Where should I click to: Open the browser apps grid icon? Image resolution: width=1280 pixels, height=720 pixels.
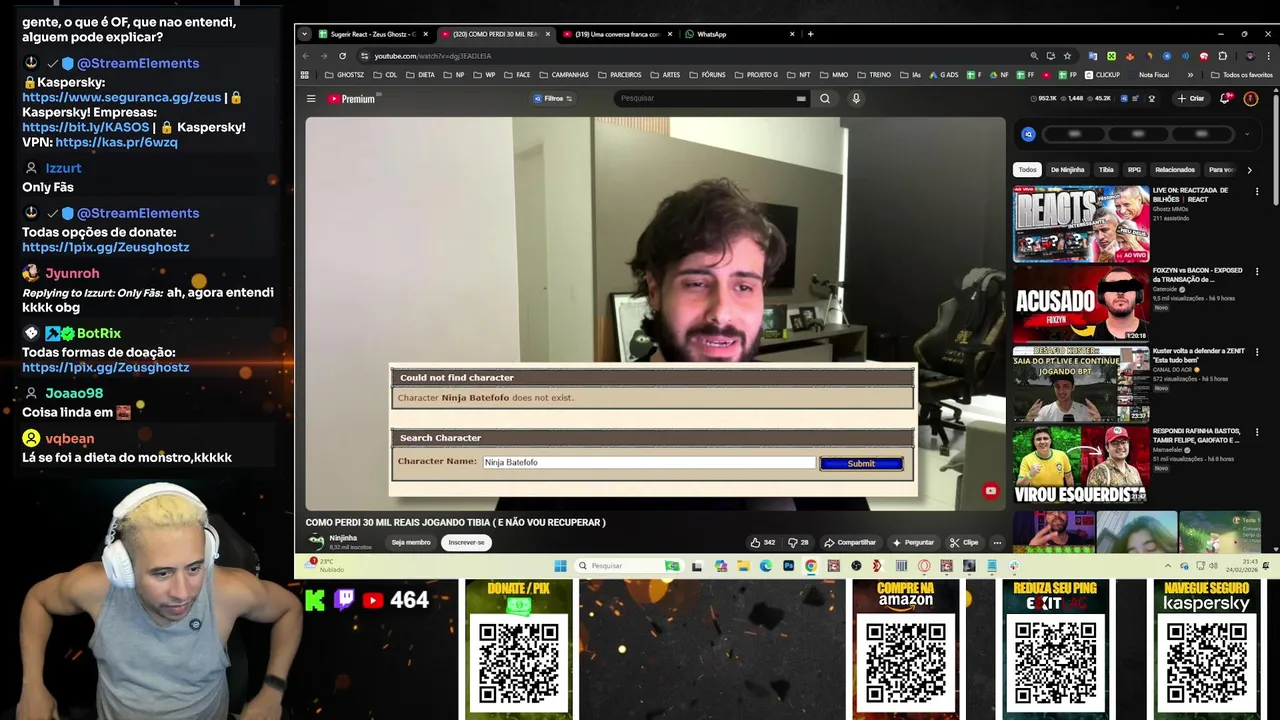pos(305,75)
